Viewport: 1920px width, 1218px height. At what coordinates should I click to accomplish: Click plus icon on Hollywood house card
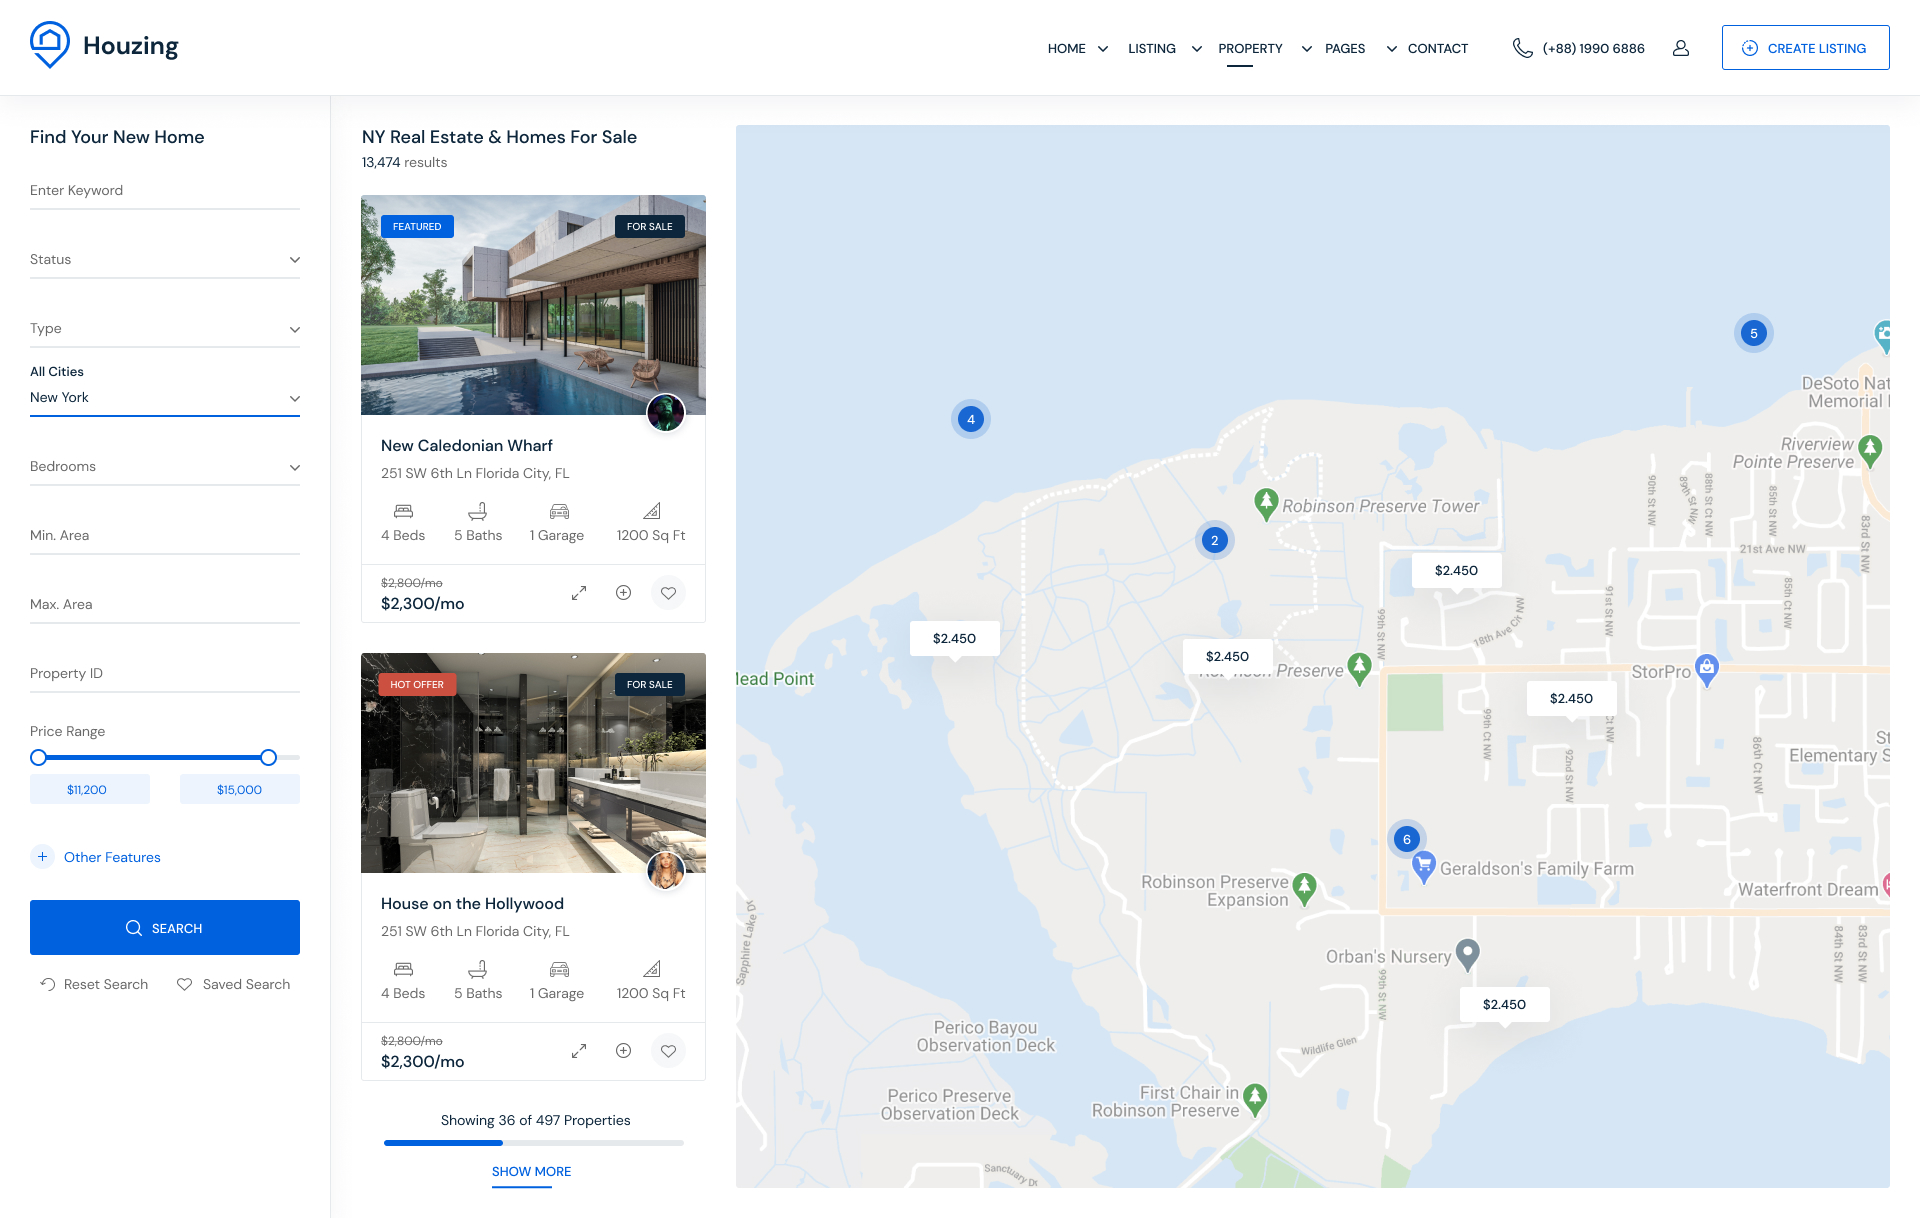coord(623,1051)
